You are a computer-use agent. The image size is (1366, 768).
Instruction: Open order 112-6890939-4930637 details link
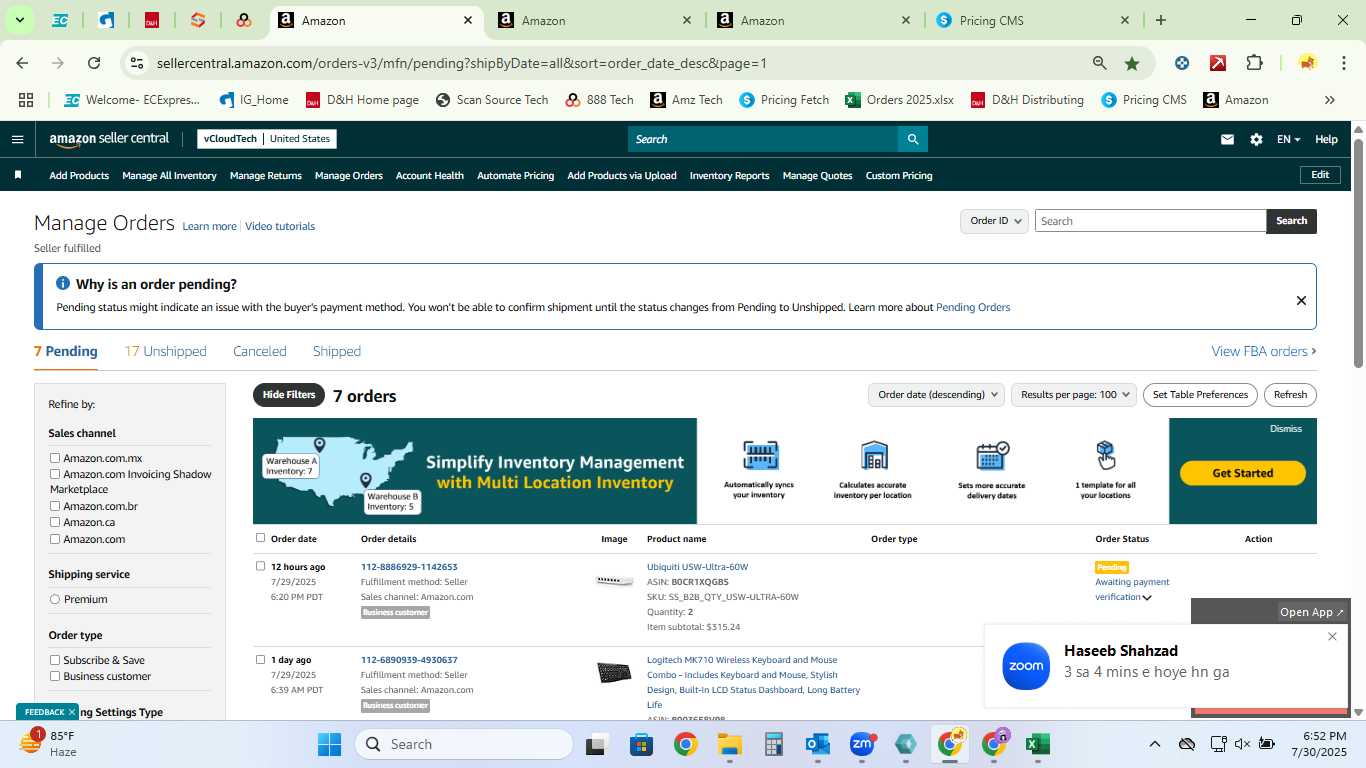[x=409, y=660]
